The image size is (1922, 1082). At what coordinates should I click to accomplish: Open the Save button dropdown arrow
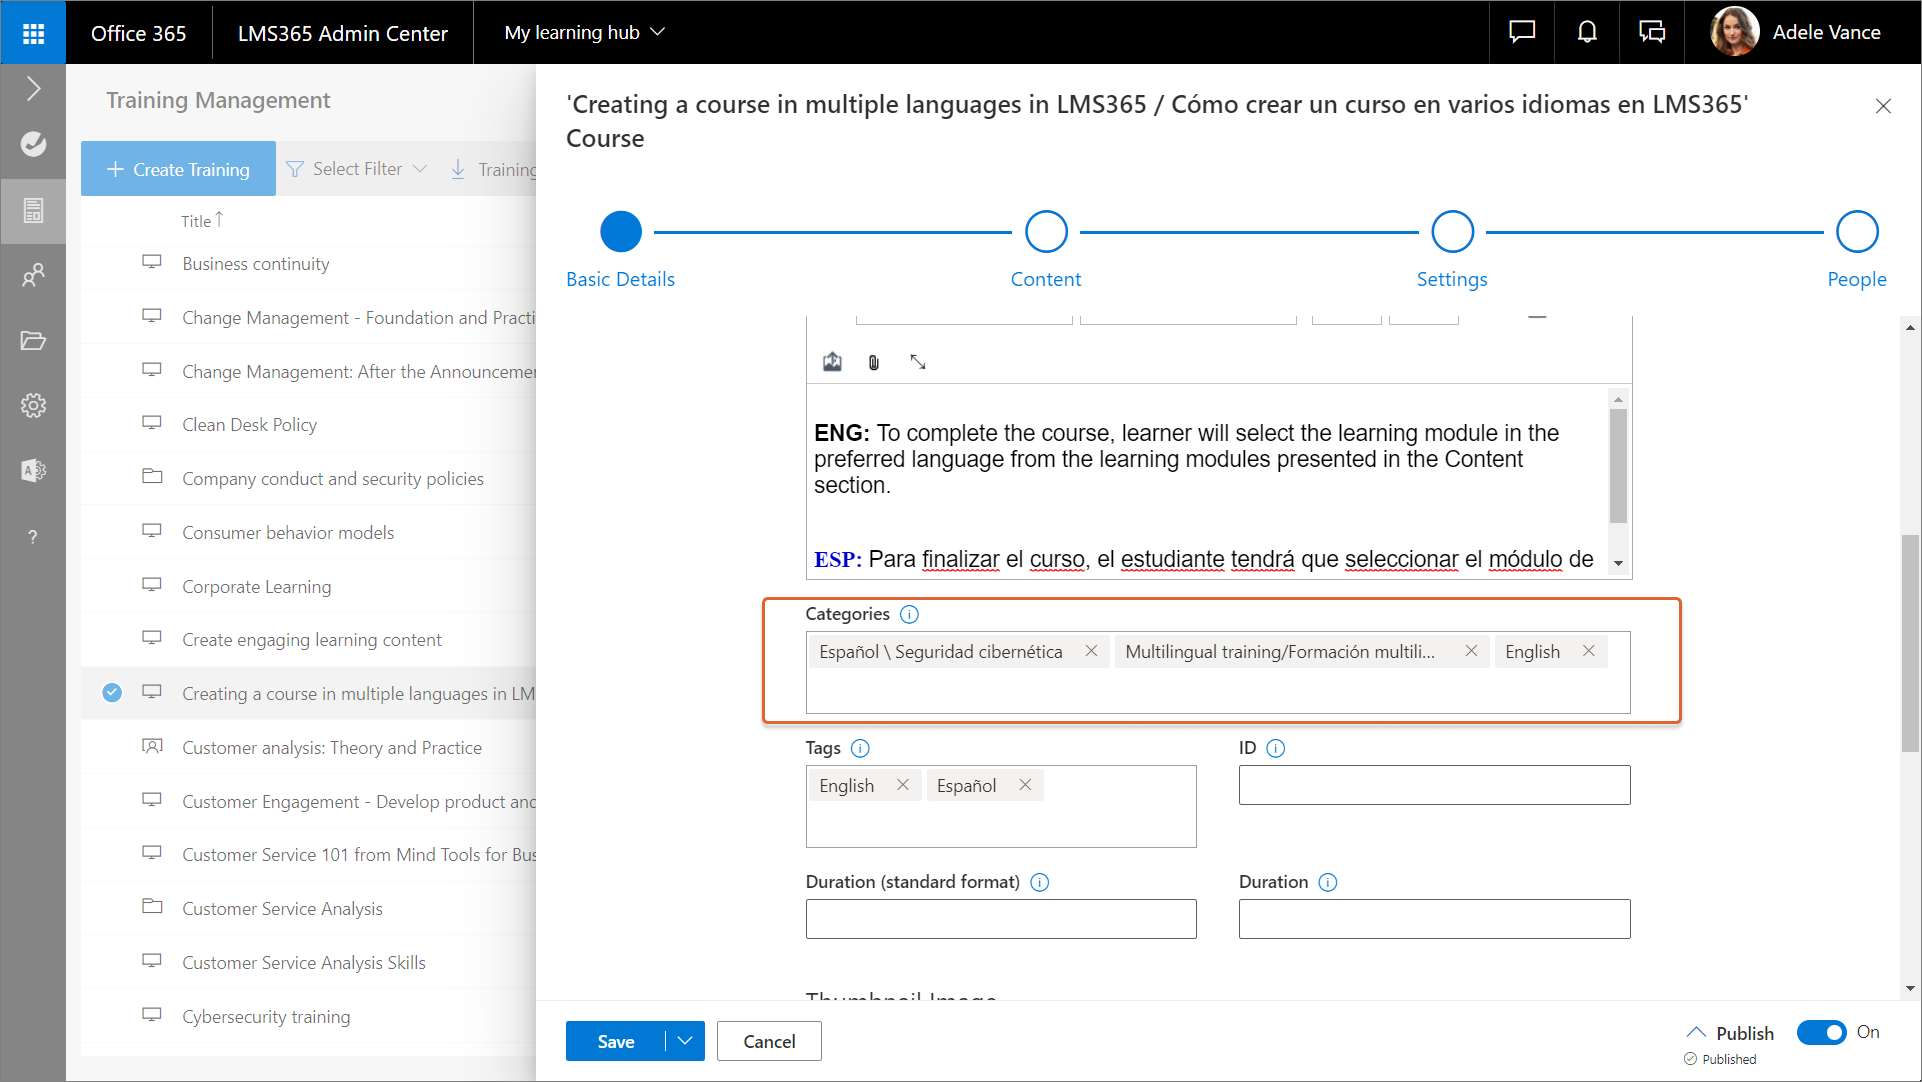pos(685,1041)
